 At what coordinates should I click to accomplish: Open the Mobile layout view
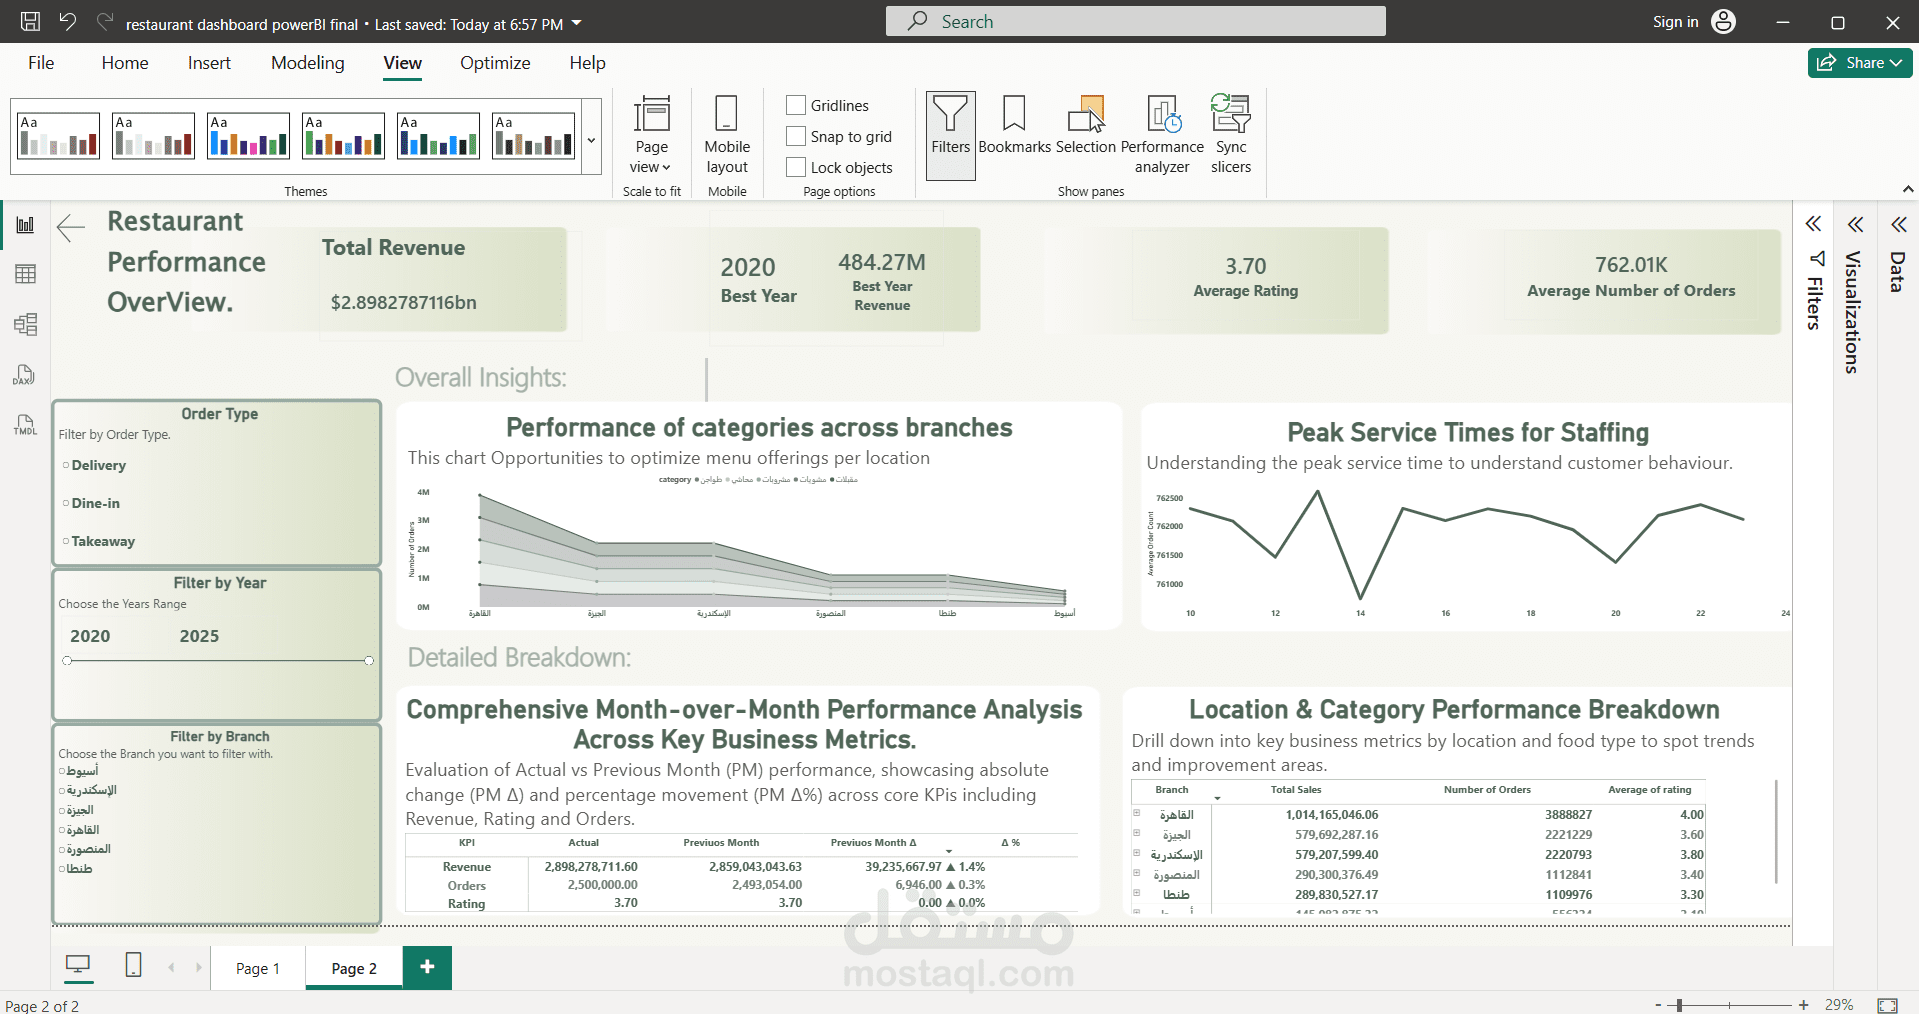pyautogui.click(x=727, y=136)
